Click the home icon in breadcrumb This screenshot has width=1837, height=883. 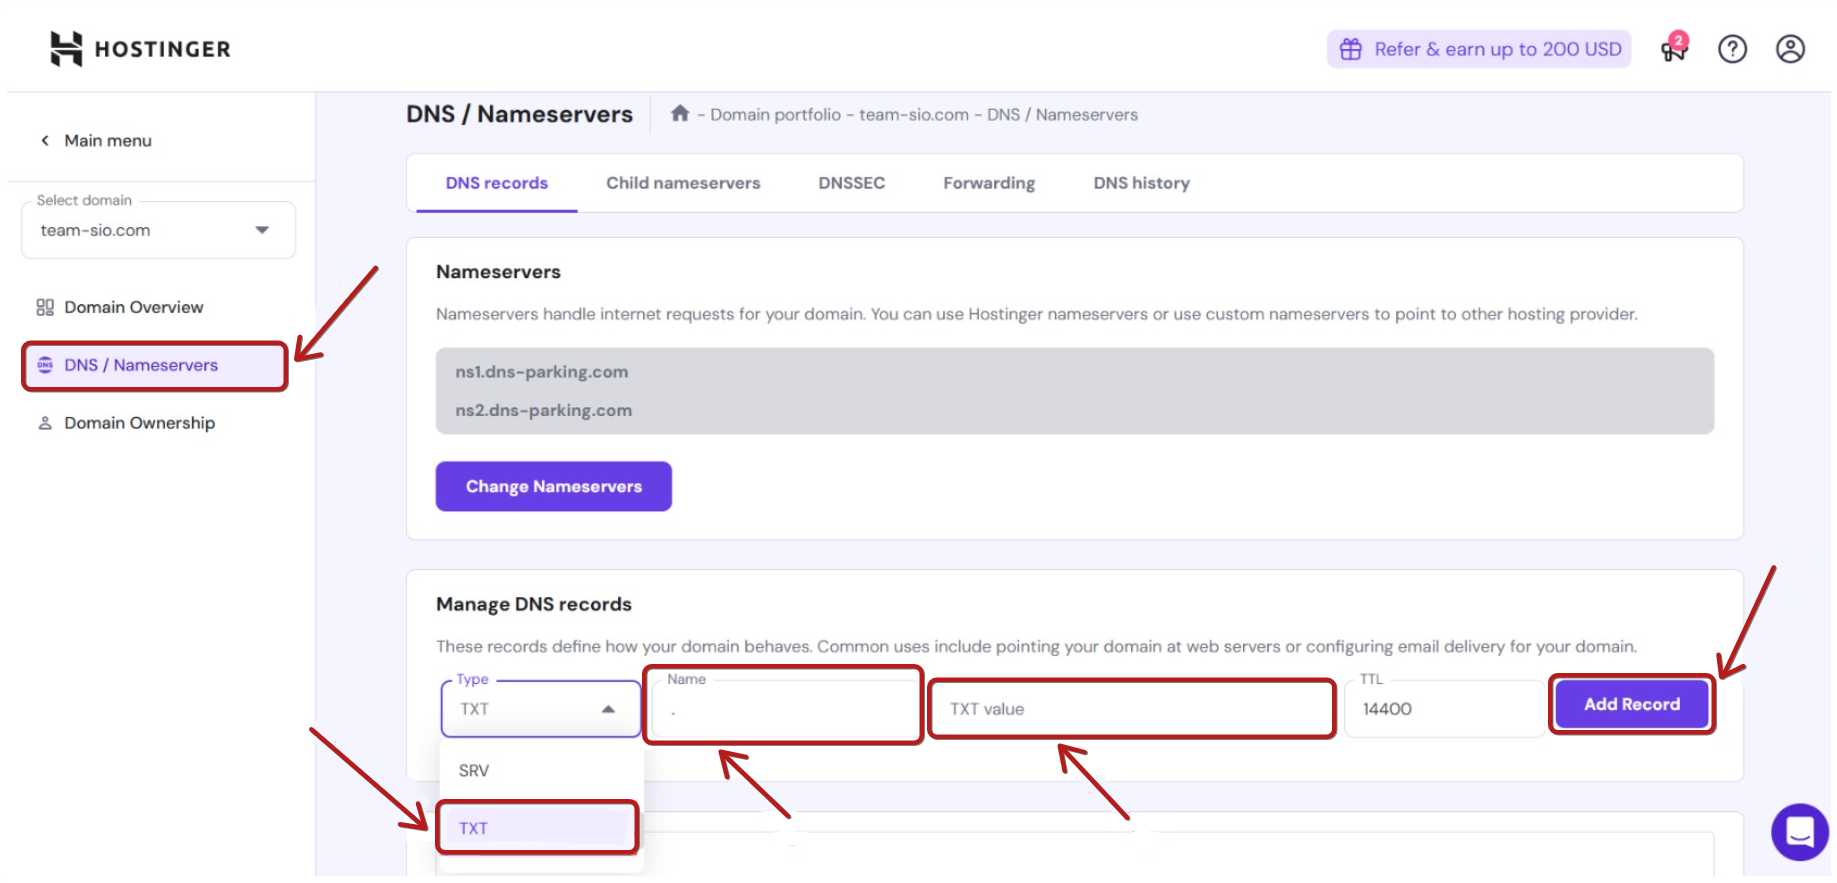[680, 113]
